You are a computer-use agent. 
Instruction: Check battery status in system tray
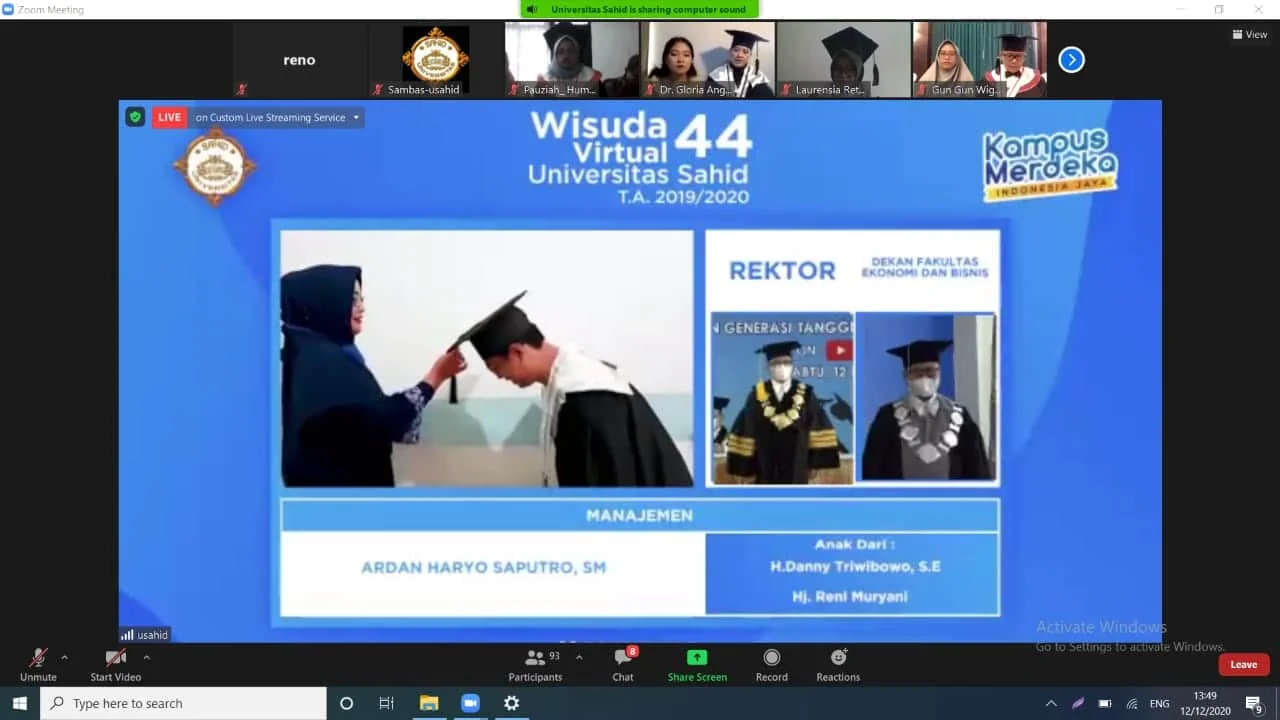1105,703
